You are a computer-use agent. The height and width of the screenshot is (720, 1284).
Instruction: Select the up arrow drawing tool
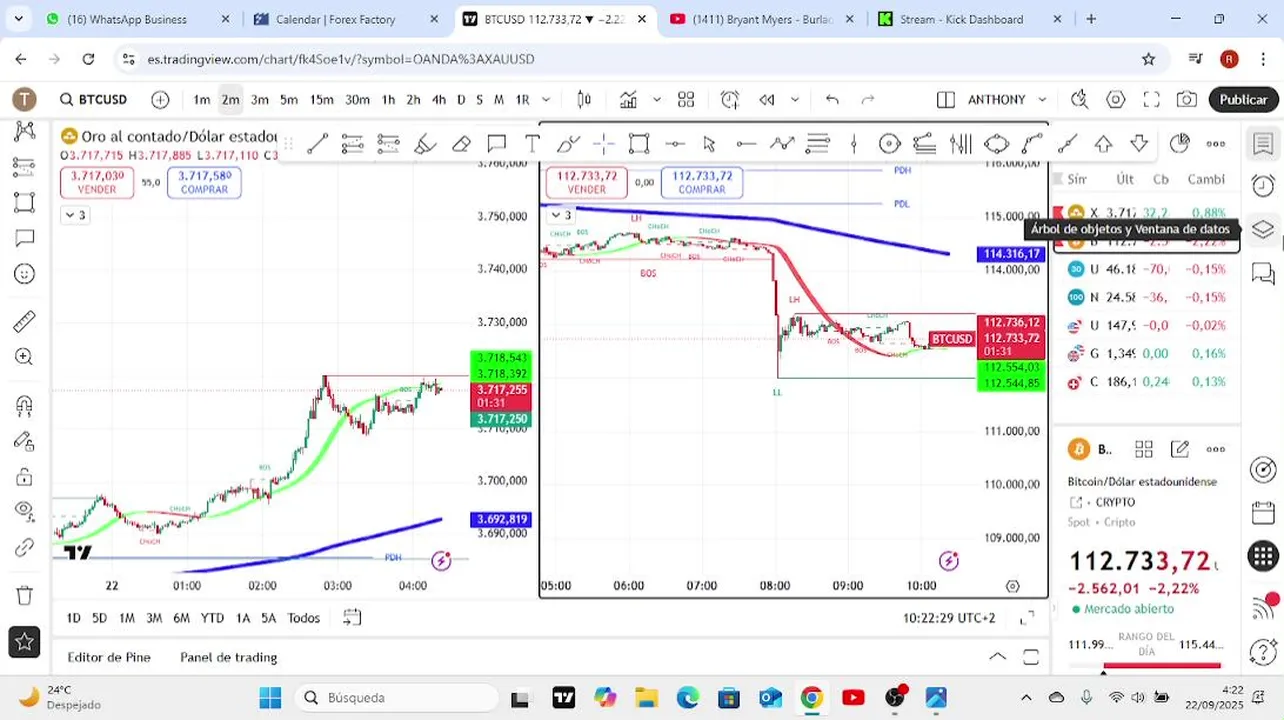(1103, 144)
